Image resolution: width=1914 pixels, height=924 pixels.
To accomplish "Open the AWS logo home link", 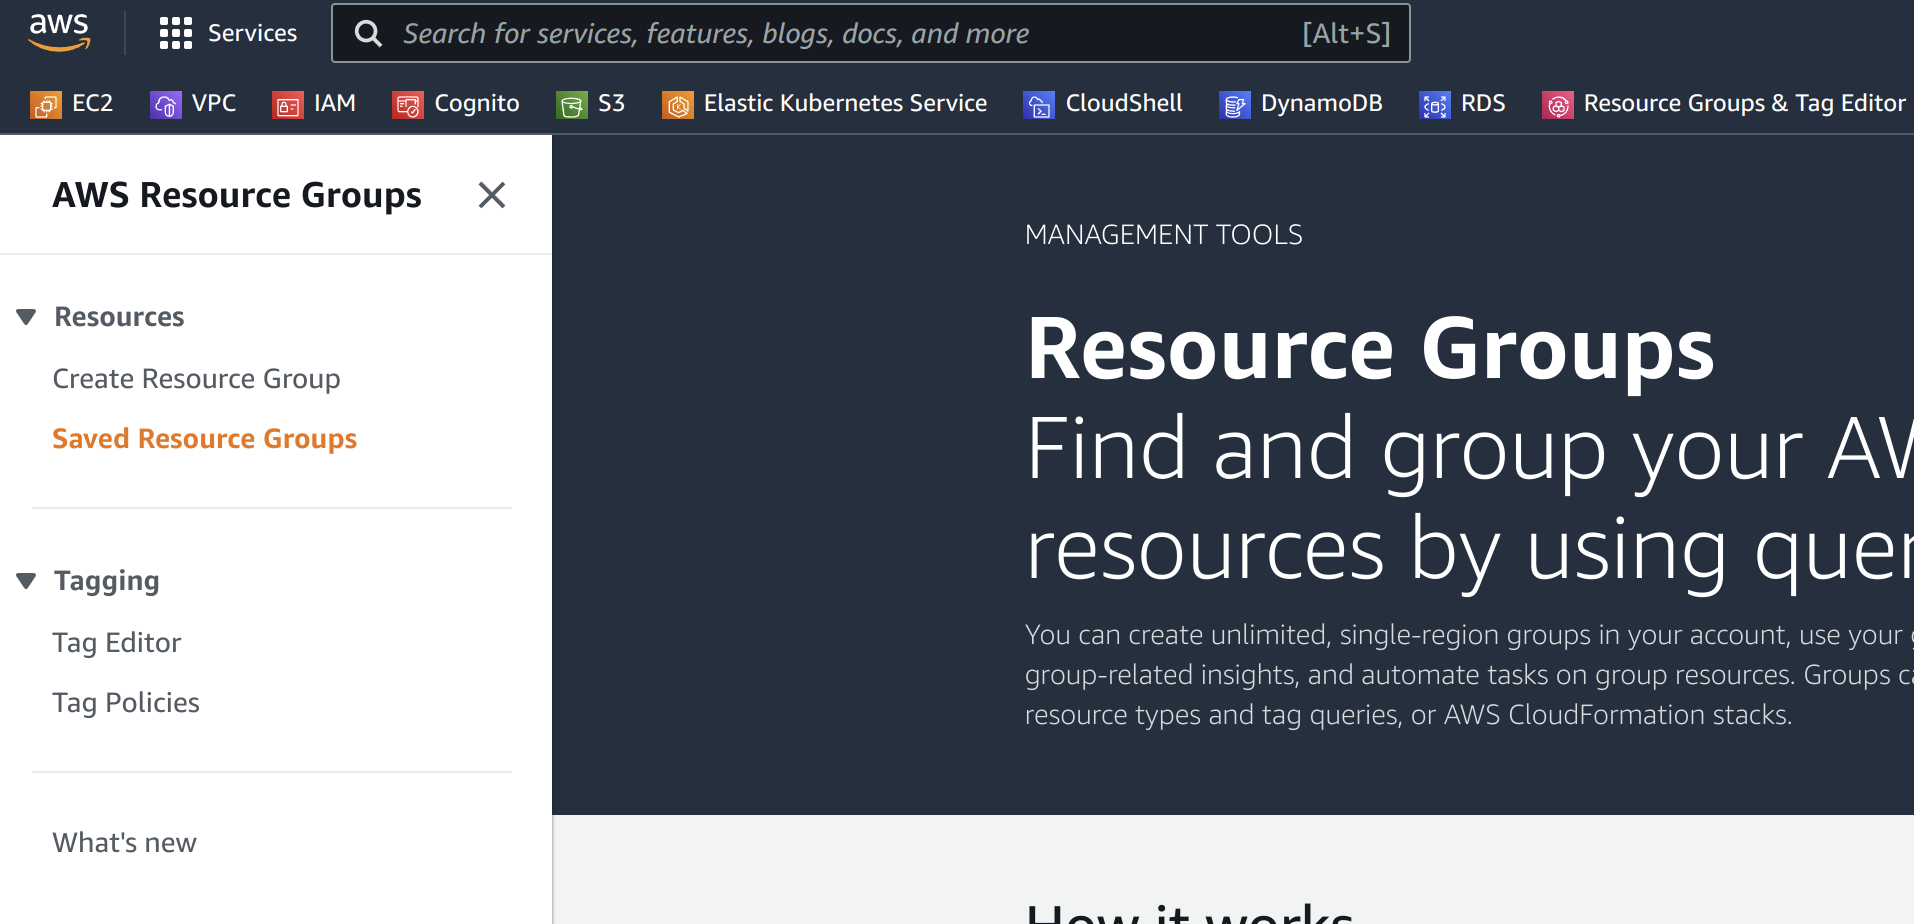I will (x=60, y=33).
